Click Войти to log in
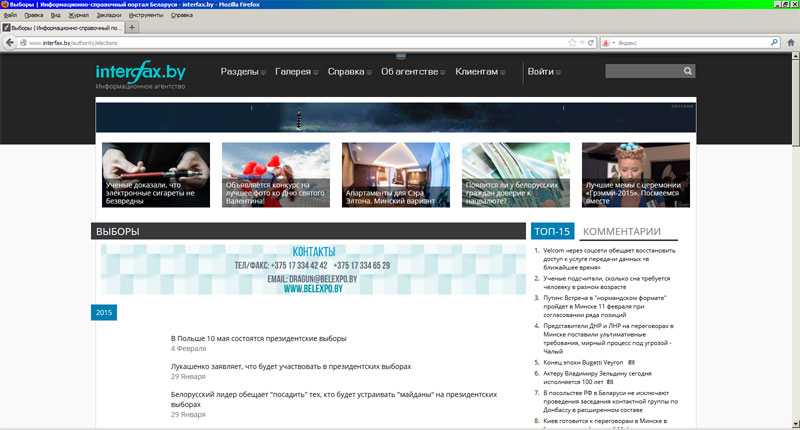800x430 pixels. (x=545, y=72)
